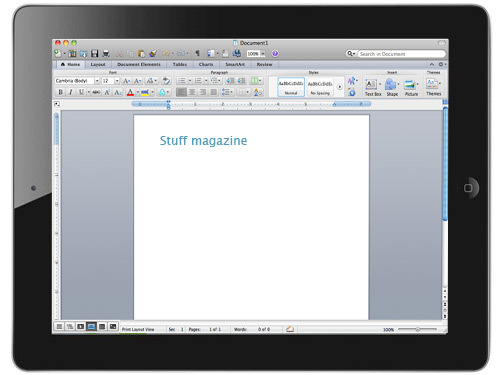The height and width of the screenshot is (375, 500).
Task: Set Center text alignment
Action: (192, 92)
